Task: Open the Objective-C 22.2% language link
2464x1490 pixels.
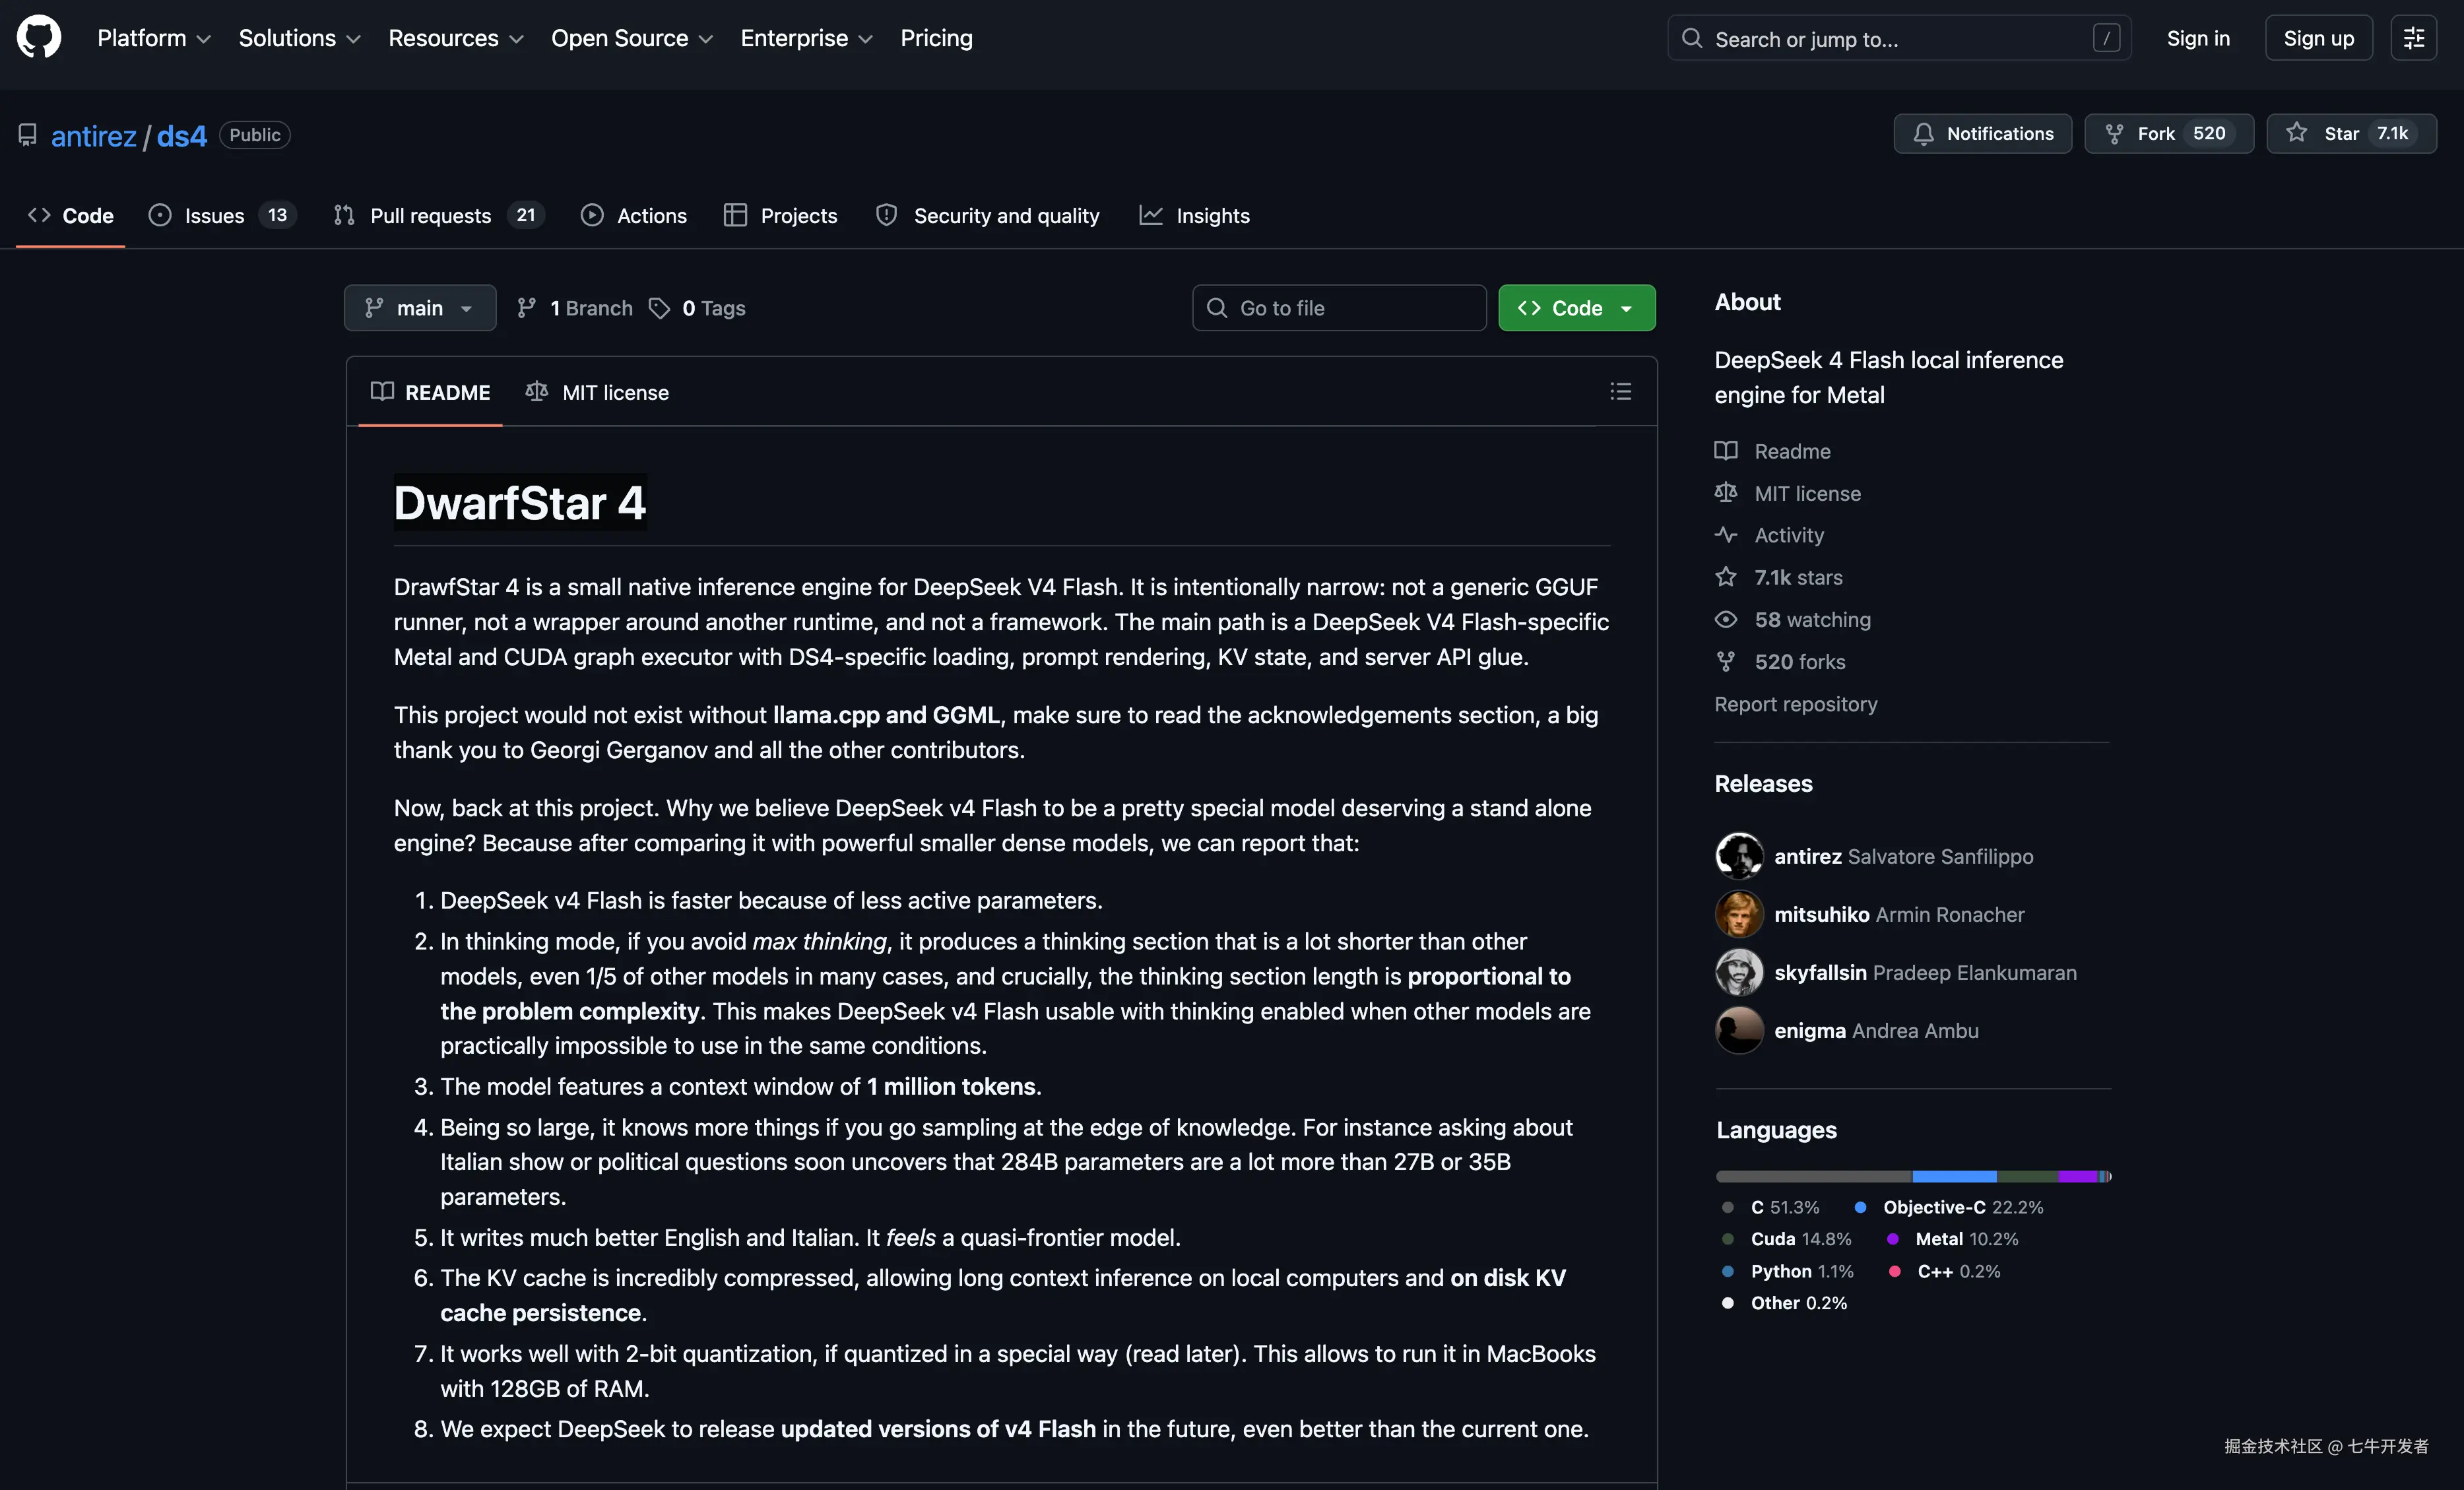Action: pos(1948,1207)
